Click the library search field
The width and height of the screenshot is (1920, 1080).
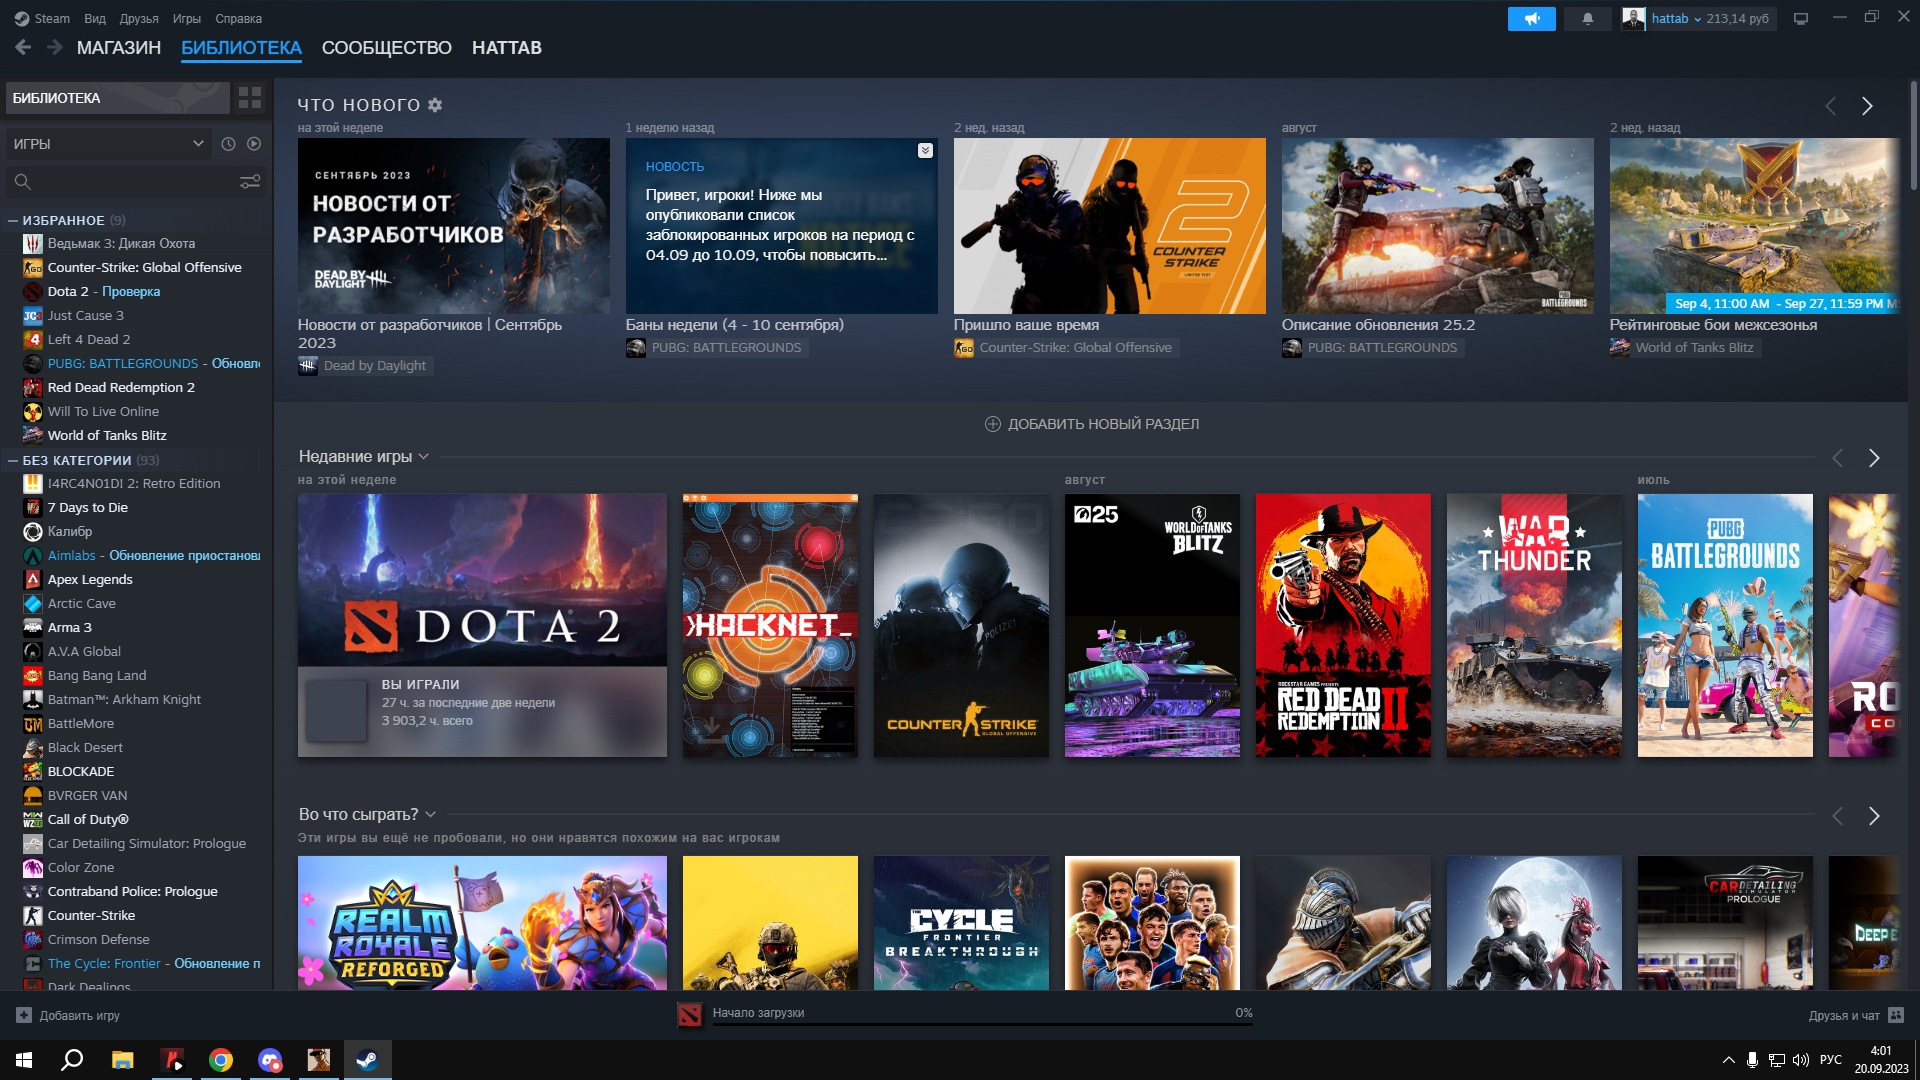tap(125, 181)
